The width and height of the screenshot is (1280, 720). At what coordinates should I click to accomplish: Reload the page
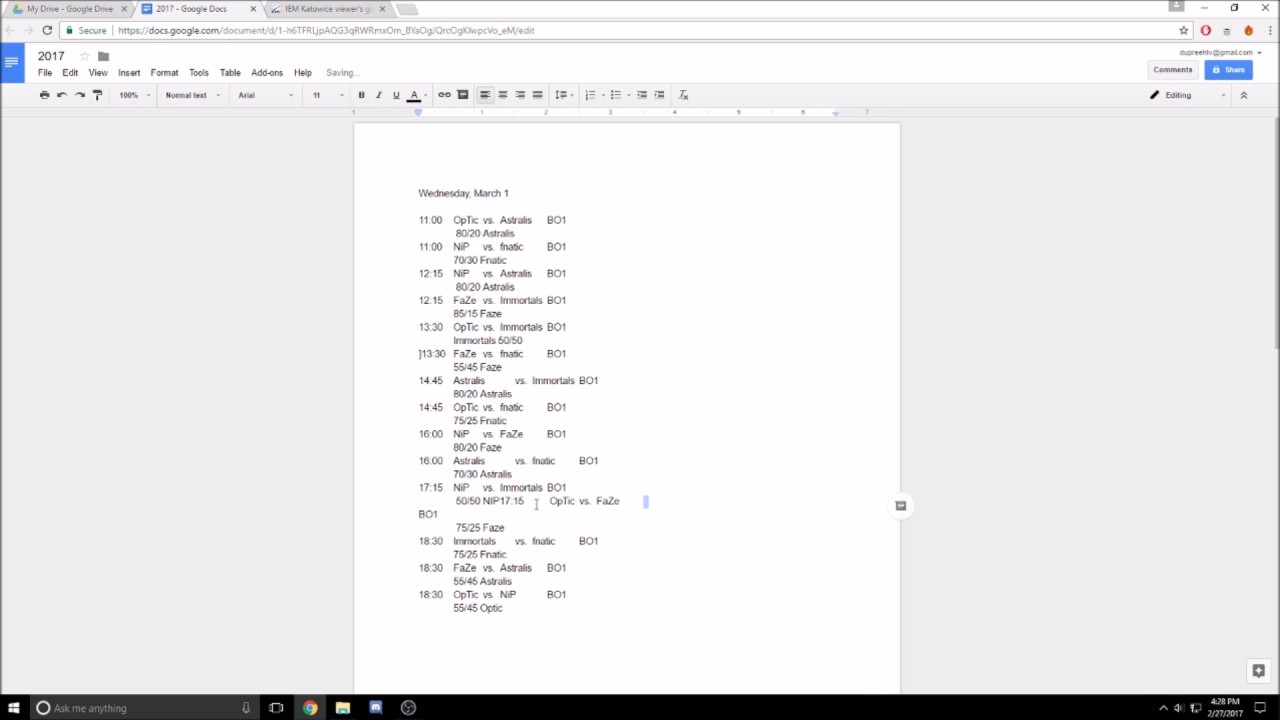coord(47,30)
